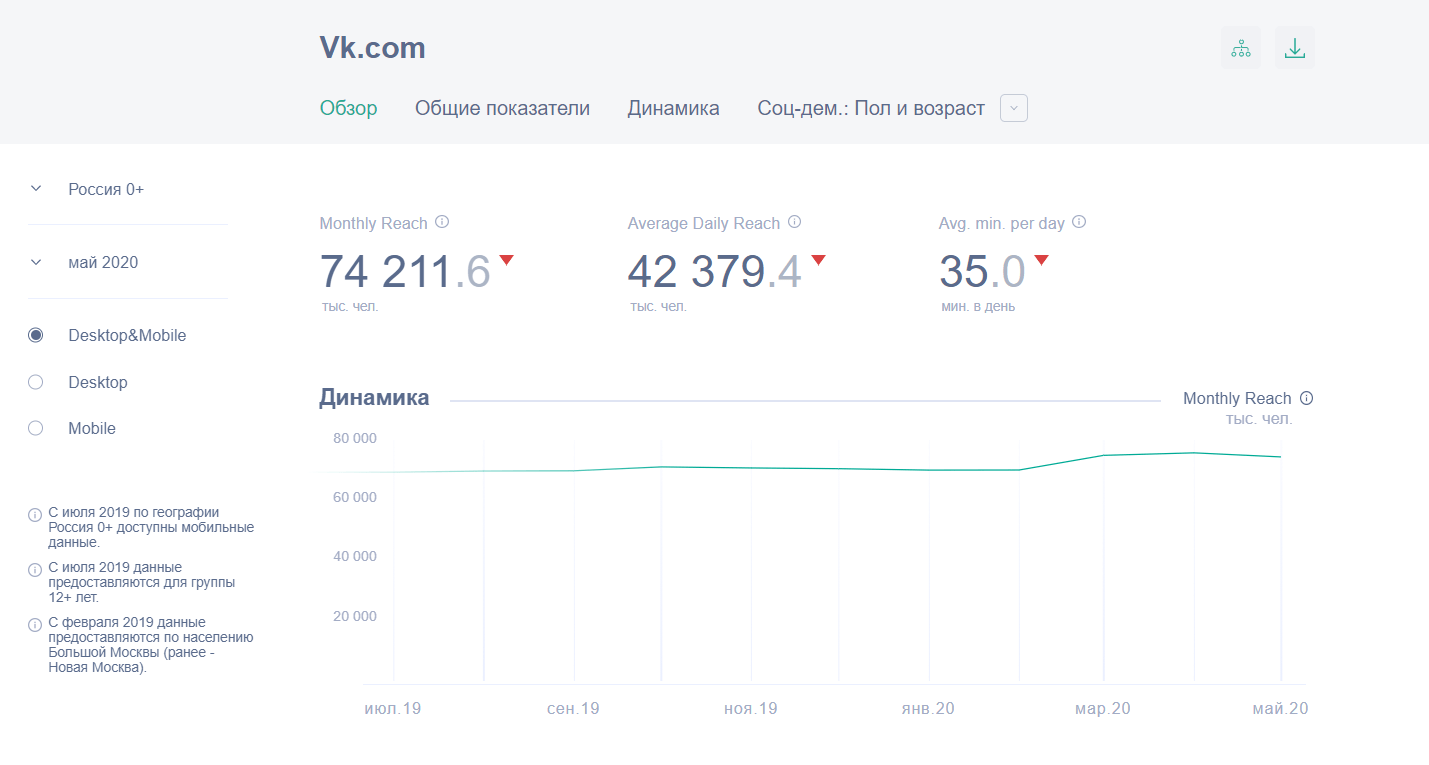Select the Mobile radio button
This screenshot has height=765, width=1429.
pos(36,428)
